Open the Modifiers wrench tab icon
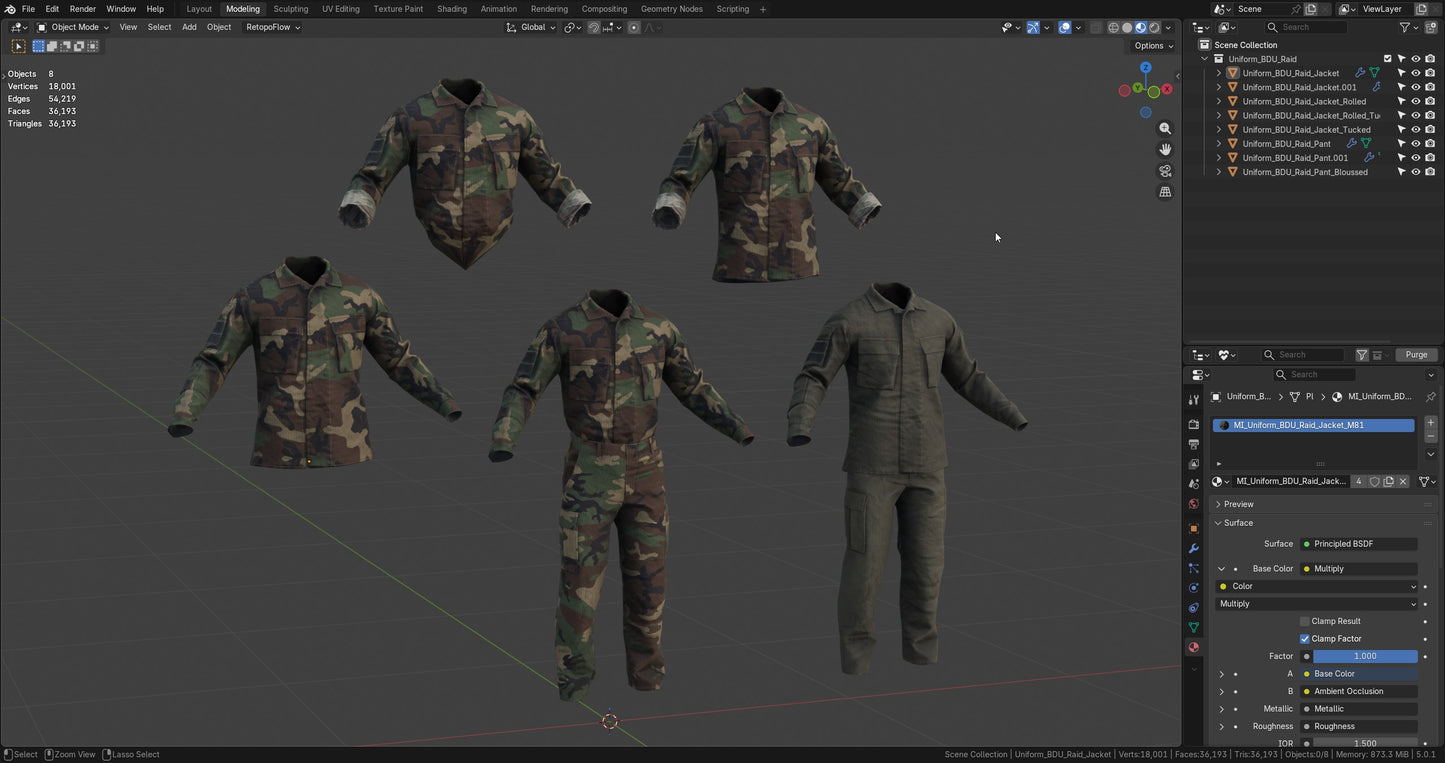This screenshot has width=1445, height=763. pos(1193,548)
